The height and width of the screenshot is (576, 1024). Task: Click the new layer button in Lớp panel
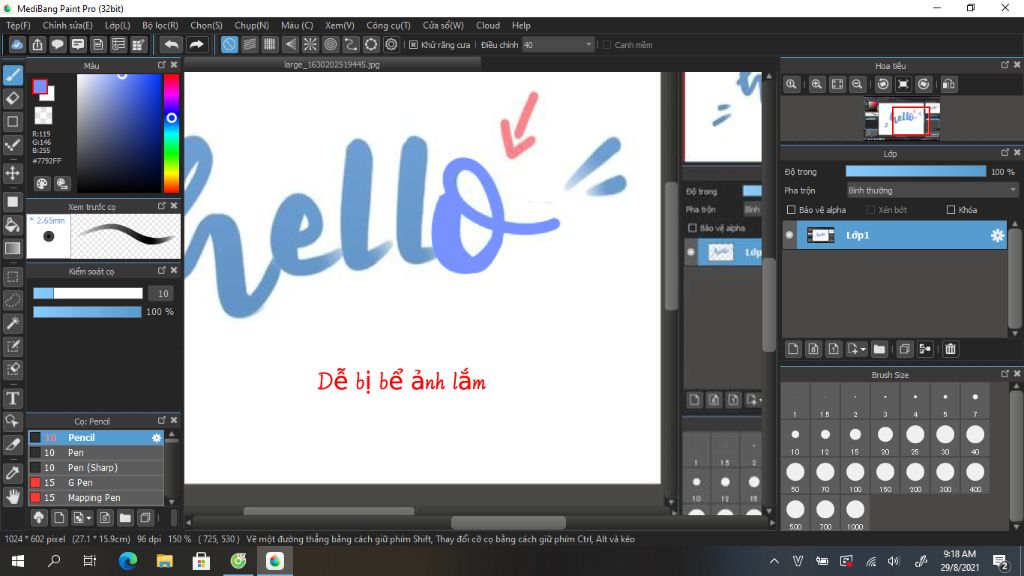(x=793, y=349)
